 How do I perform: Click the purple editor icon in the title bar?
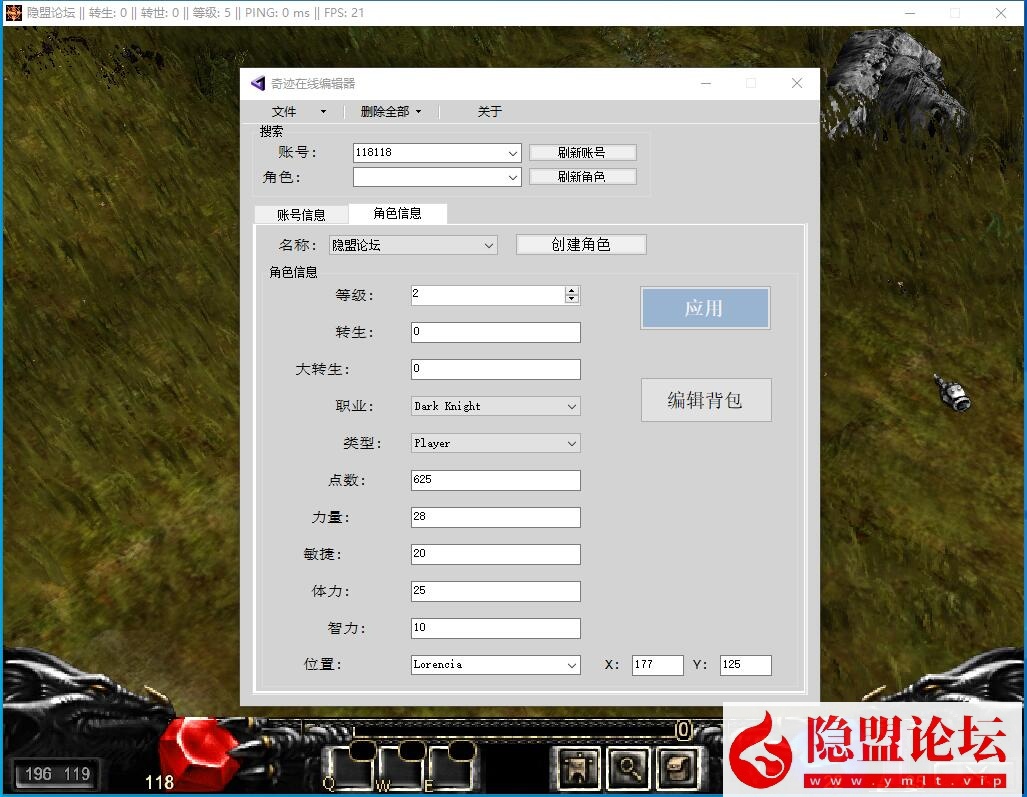point(256,83)
